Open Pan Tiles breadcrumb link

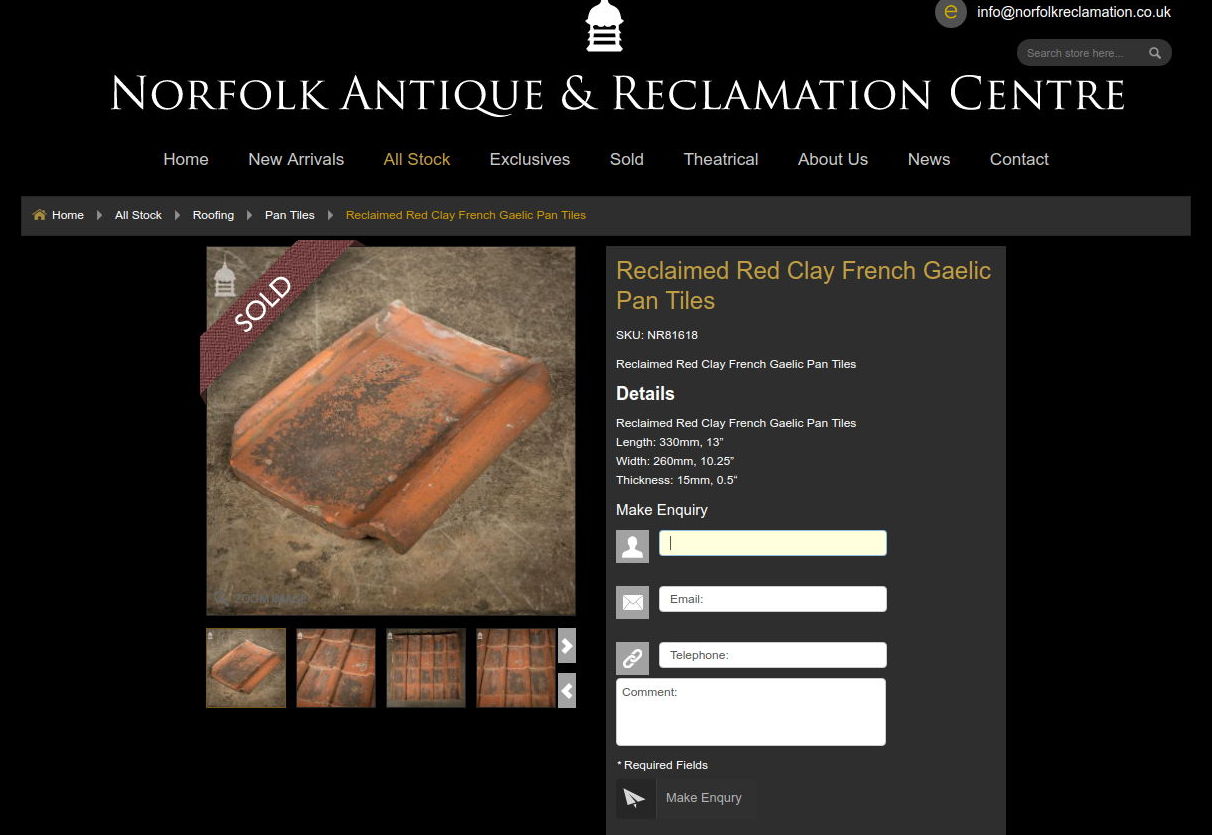(x=290, y=215)
